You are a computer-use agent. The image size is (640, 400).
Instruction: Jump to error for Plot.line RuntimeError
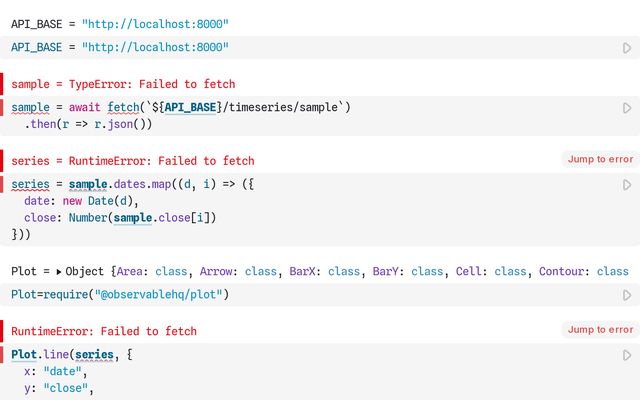click(600, 329)
